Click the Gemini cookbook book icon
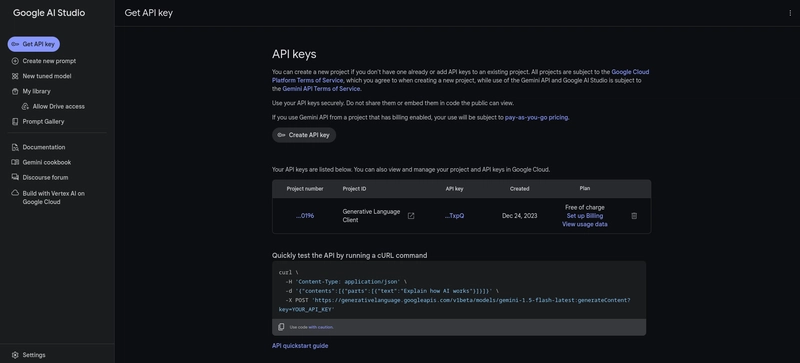This screenshot has height=363, width=800. click(x=15, y=162)
